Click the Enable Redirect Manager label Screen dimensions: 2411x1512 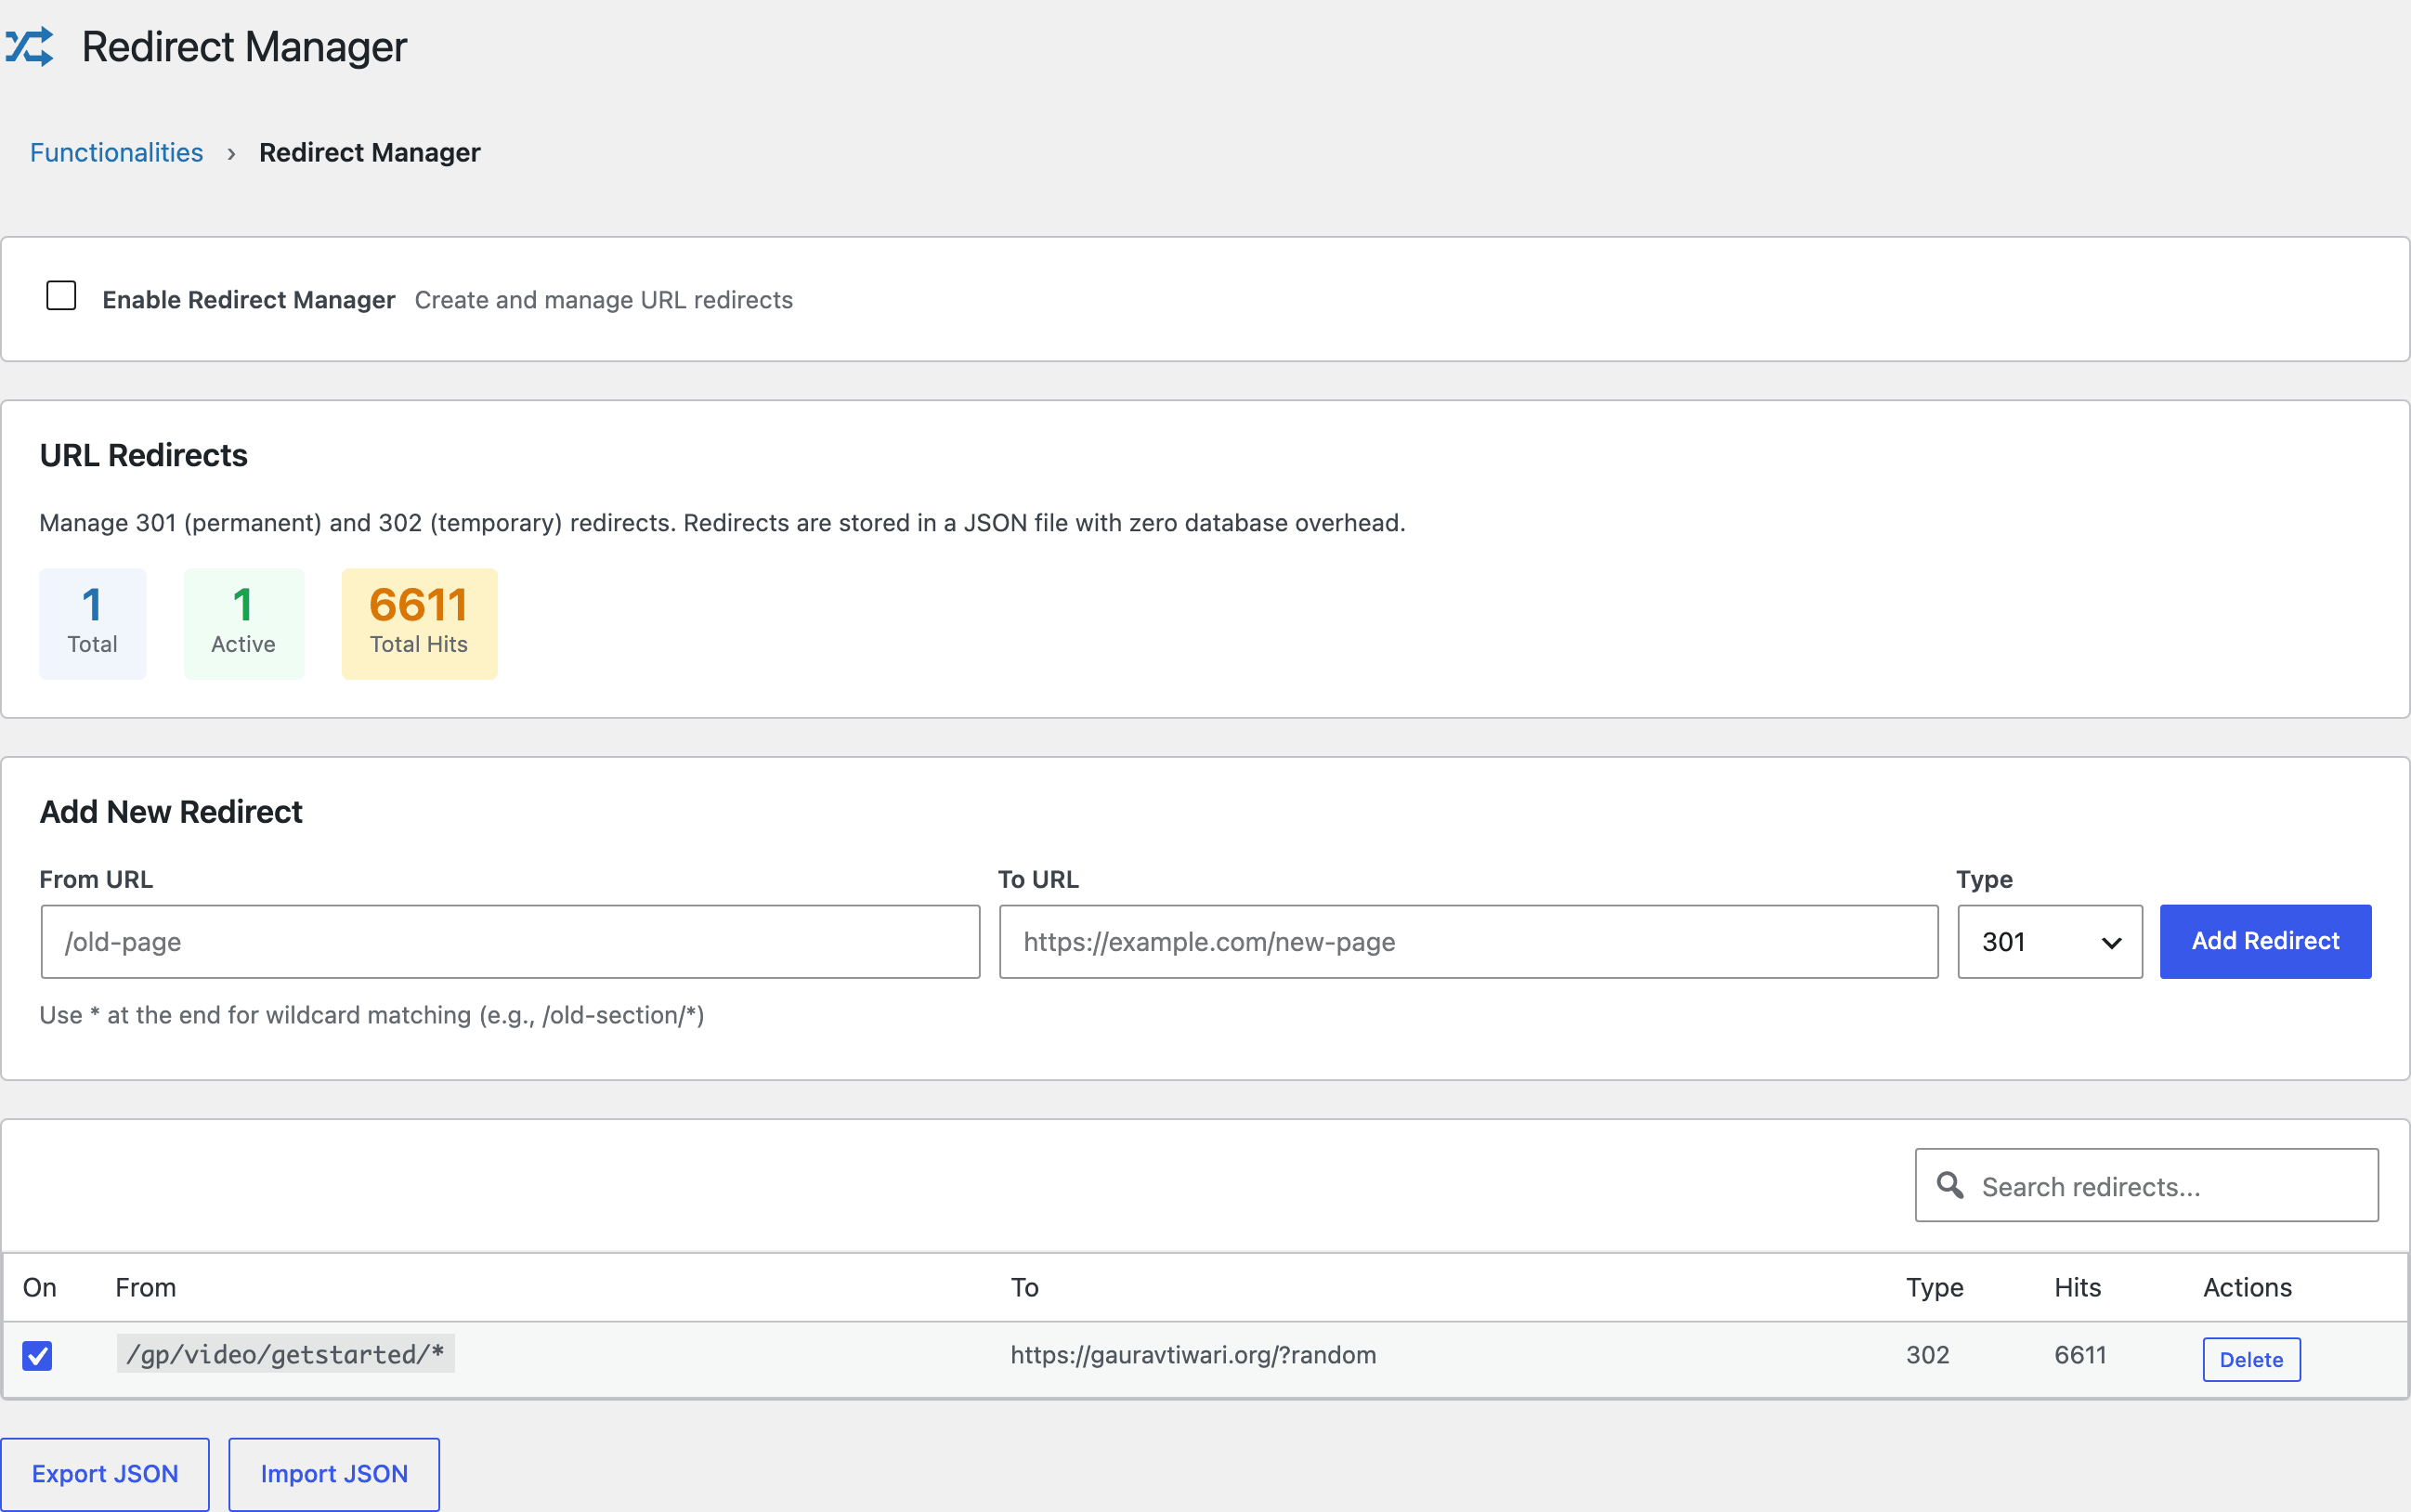tap(248, 300)
